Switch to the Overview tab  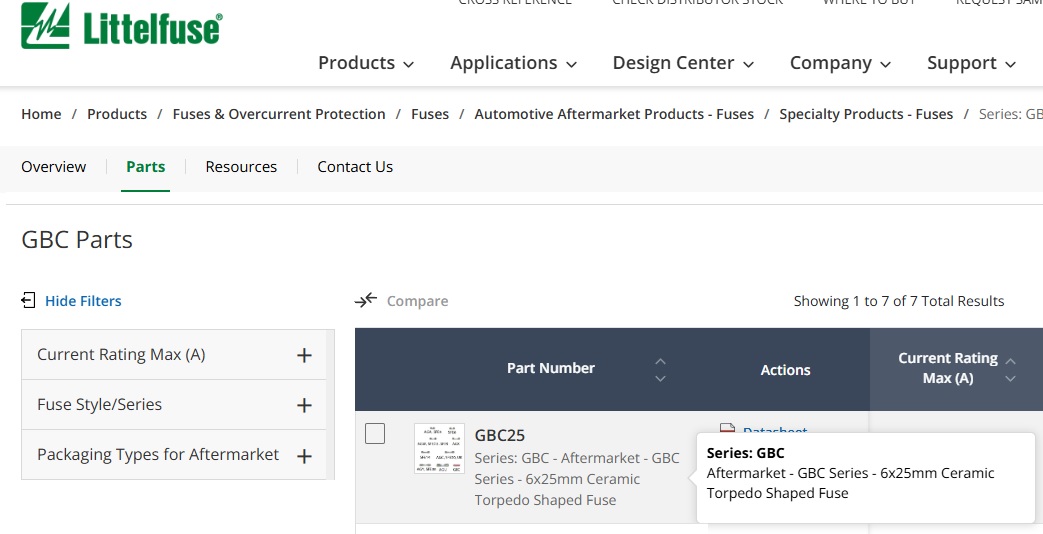tap(54, 167)
